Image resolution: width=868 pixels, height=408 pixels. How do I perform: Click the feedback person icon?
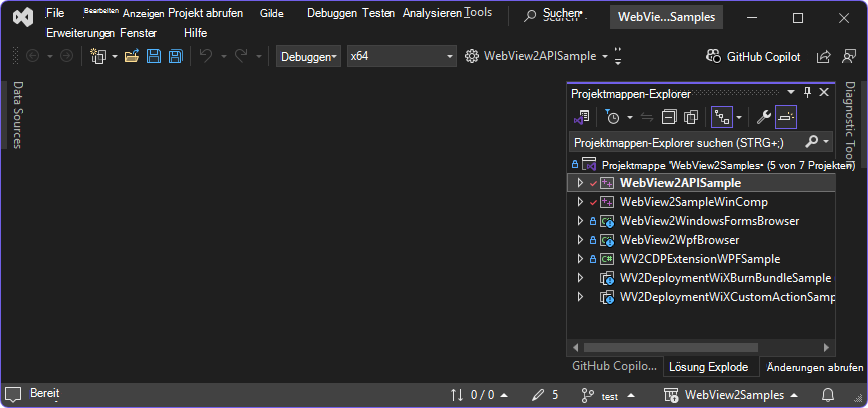coord(849,56)
